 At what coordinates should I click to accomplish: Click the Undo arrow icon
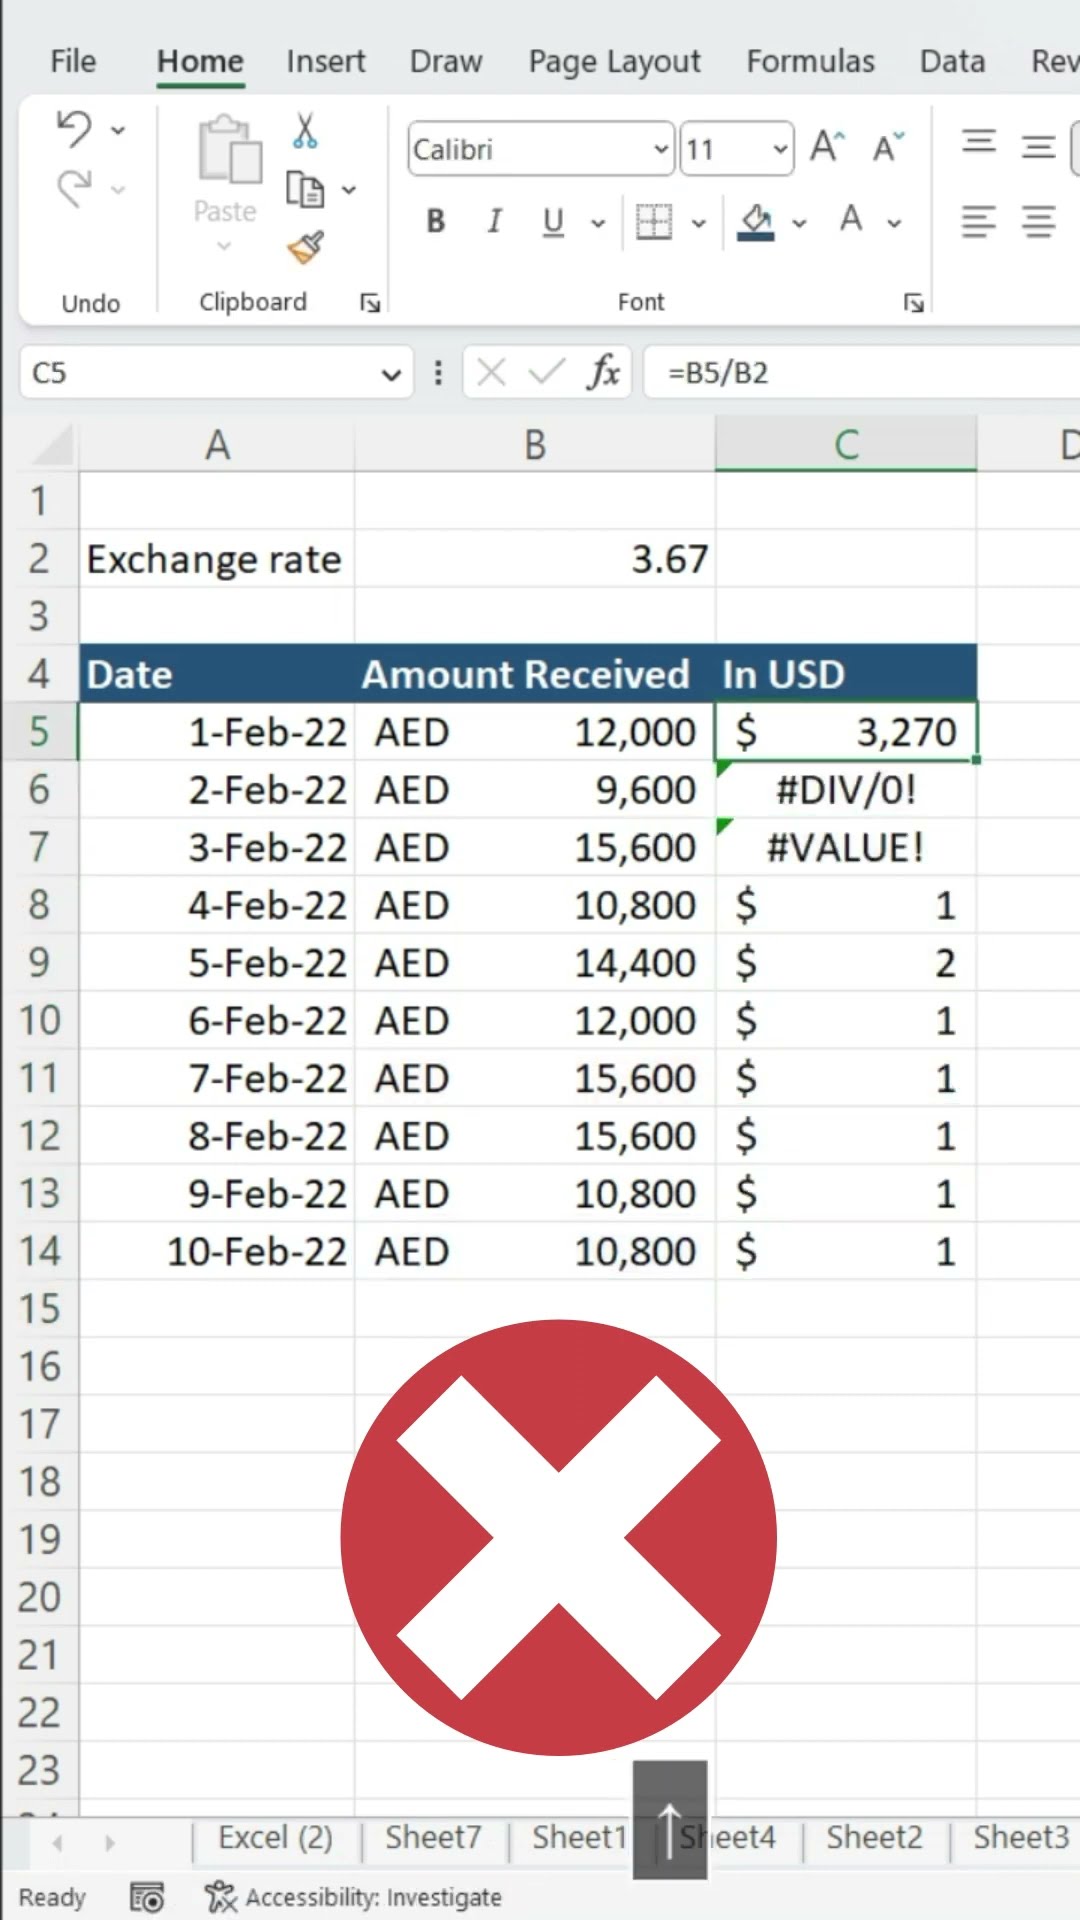tap(74, 130)
